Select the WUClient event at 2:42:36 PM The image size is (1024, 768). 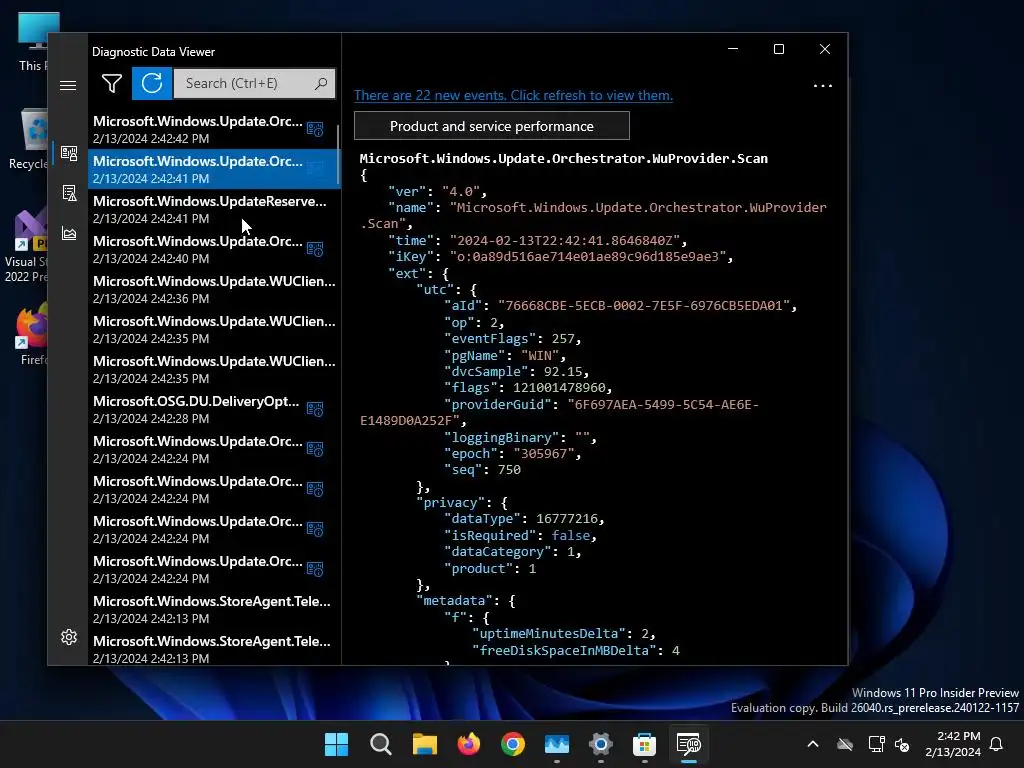pos(212,289)
